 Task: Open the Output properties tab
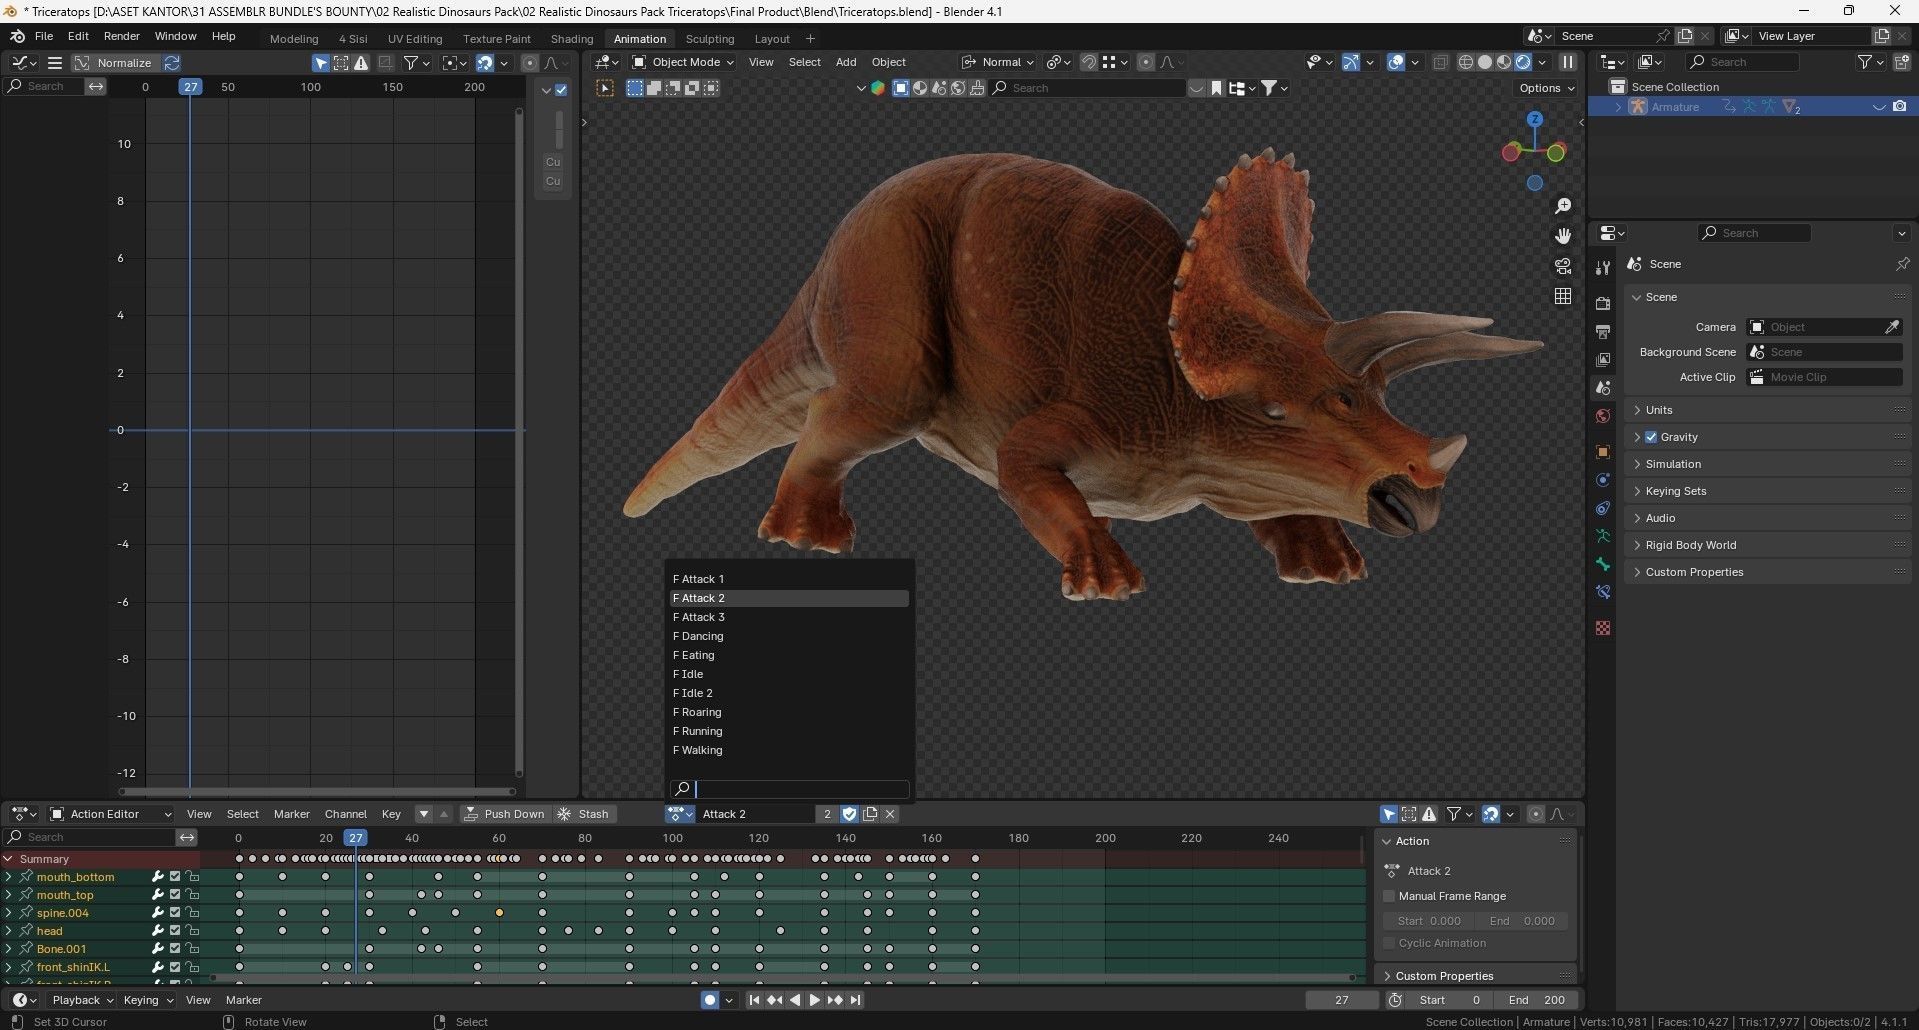pos(1603,332)
